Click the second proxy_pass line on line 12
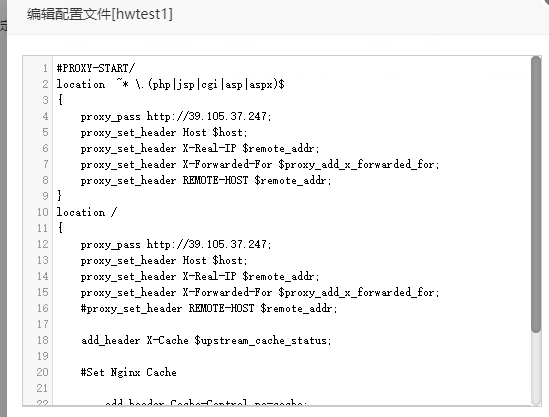This screenshot has width=549, height=417. 176,244
